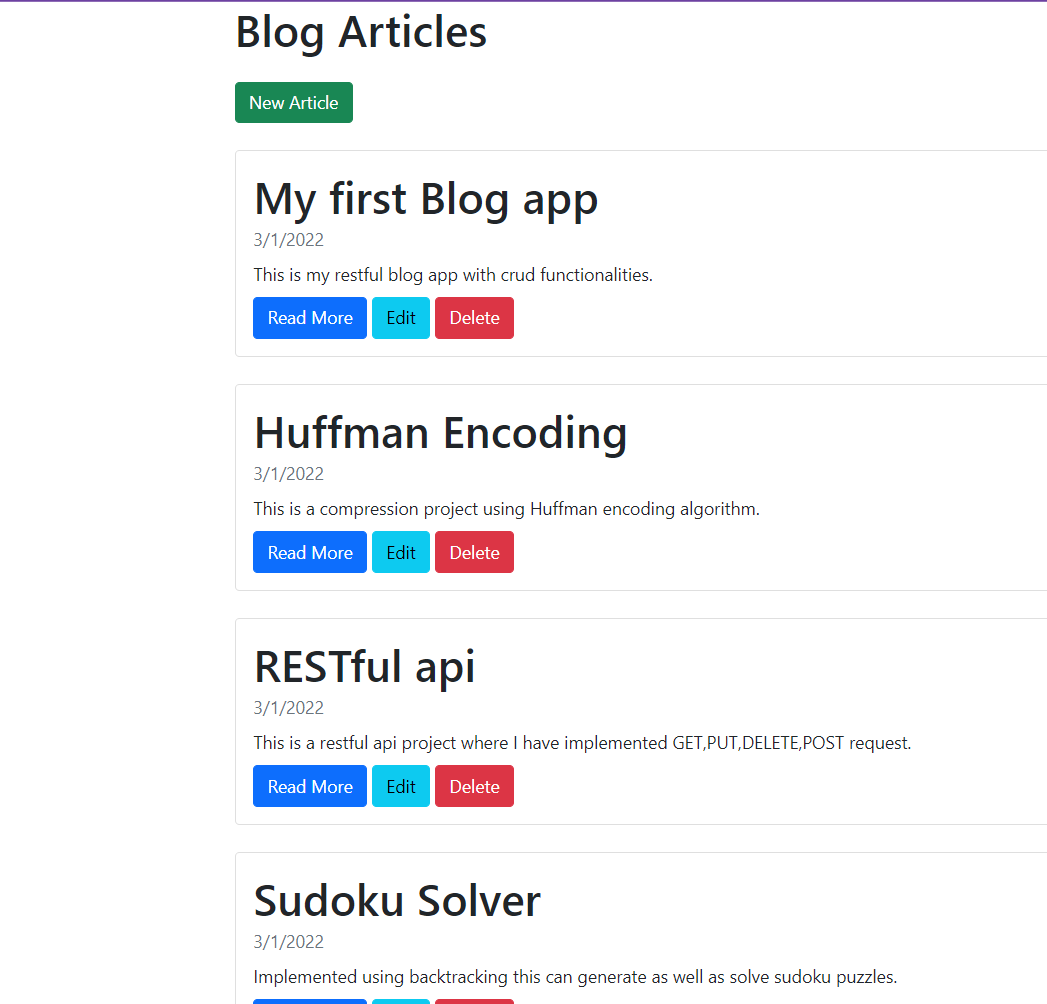
Task: Delete the Huffman Encoding article
Action: 474,552
